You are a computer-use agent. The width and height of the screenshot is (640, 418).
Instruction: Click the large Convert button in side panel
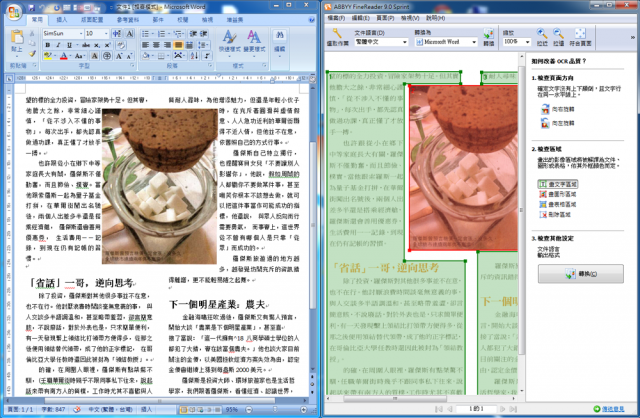tap(580, 274)
